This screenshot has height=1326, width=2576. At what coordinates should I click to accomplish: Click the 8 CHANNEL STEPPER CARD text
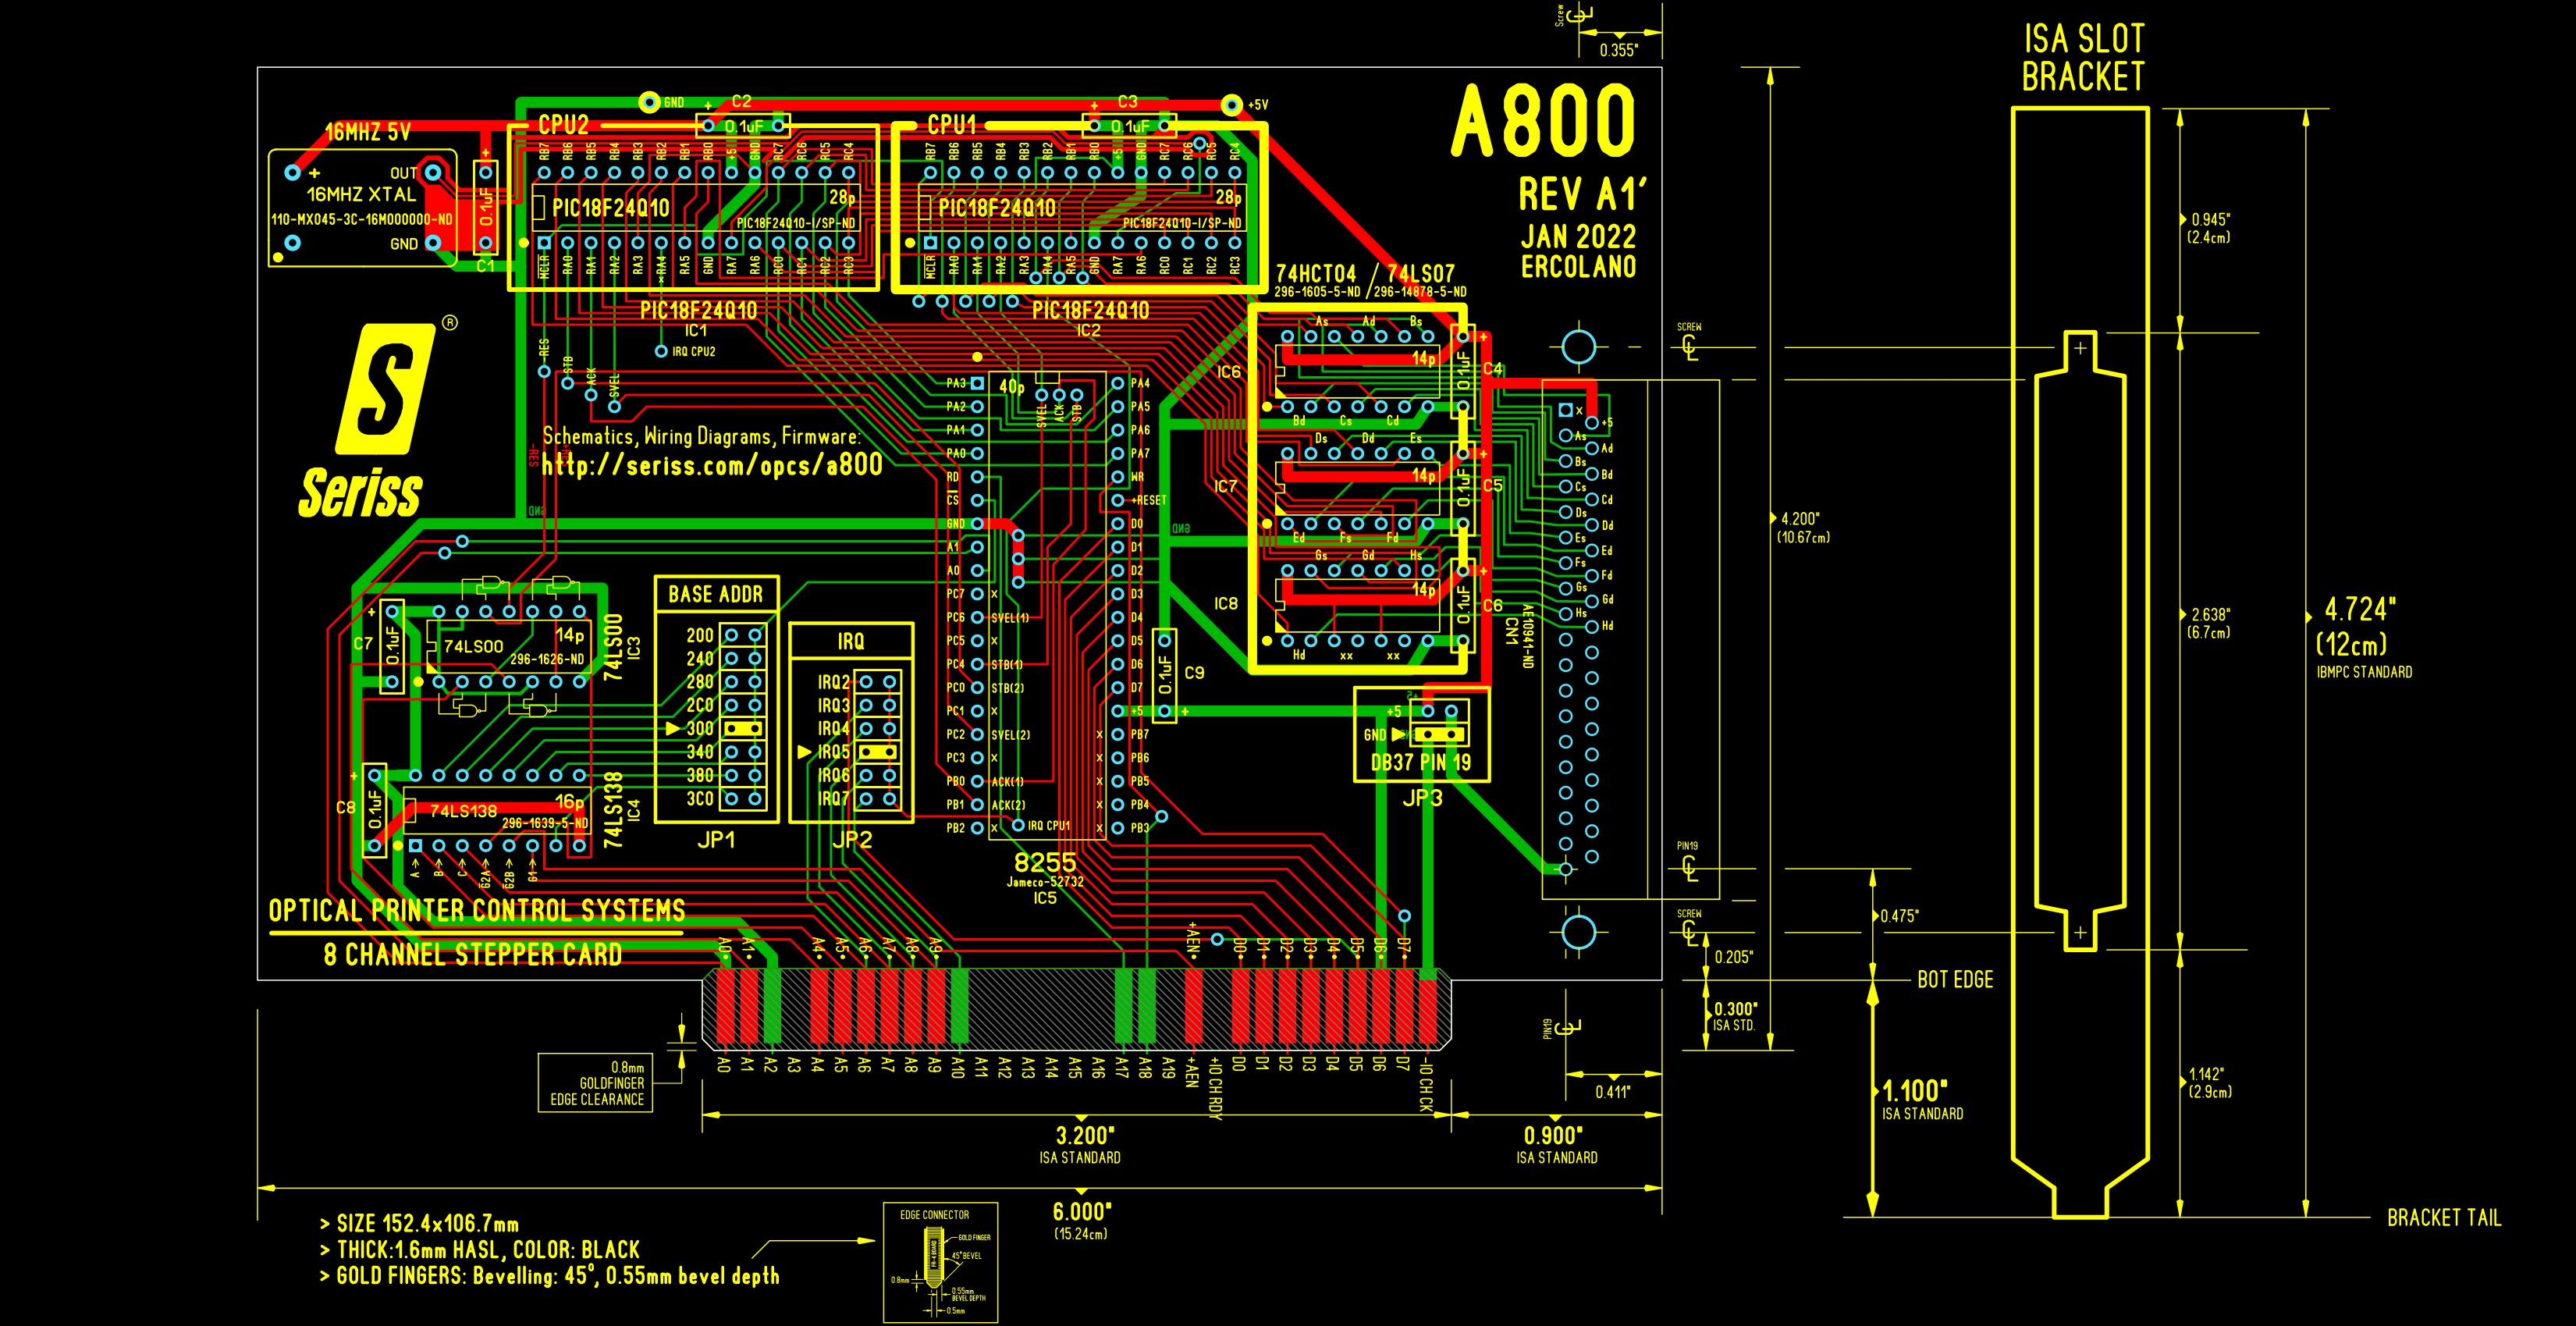pos(473,954)
